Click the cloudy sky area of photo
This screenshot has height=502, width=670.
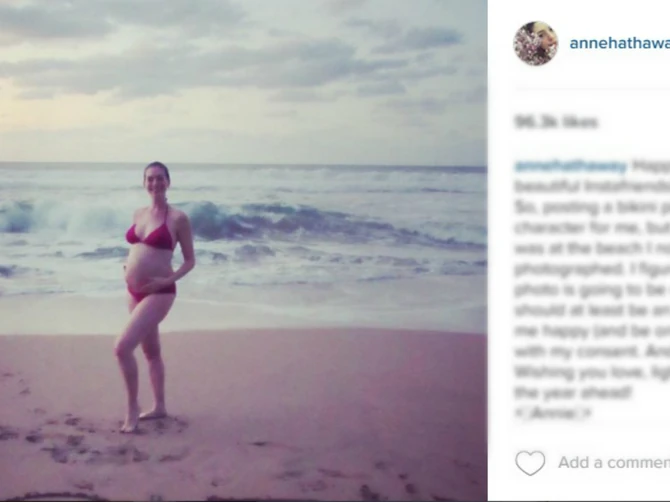(244, 77)
